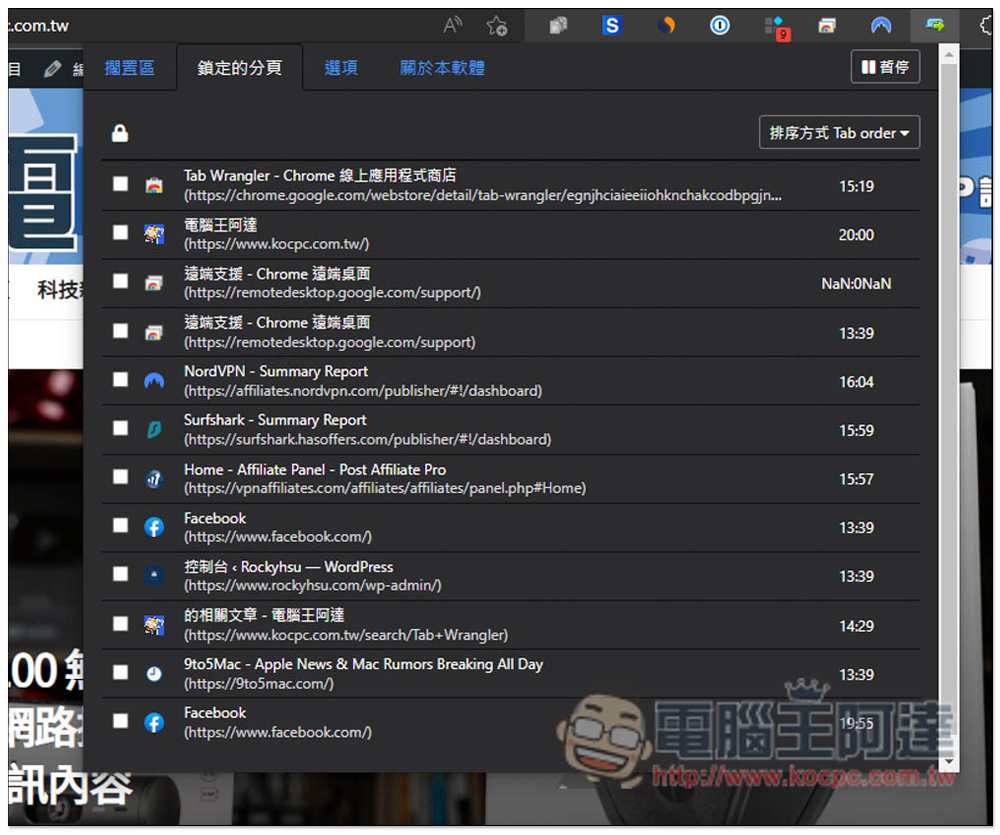
Task: Click the NordVPN extension icon in toolbar
Action: (x=881, y=26)
